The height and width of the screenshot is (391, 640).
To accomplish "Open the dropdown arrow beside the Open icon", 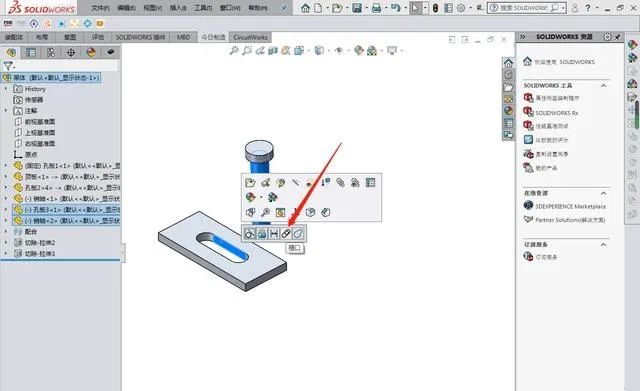I will [x=347, y=8].
